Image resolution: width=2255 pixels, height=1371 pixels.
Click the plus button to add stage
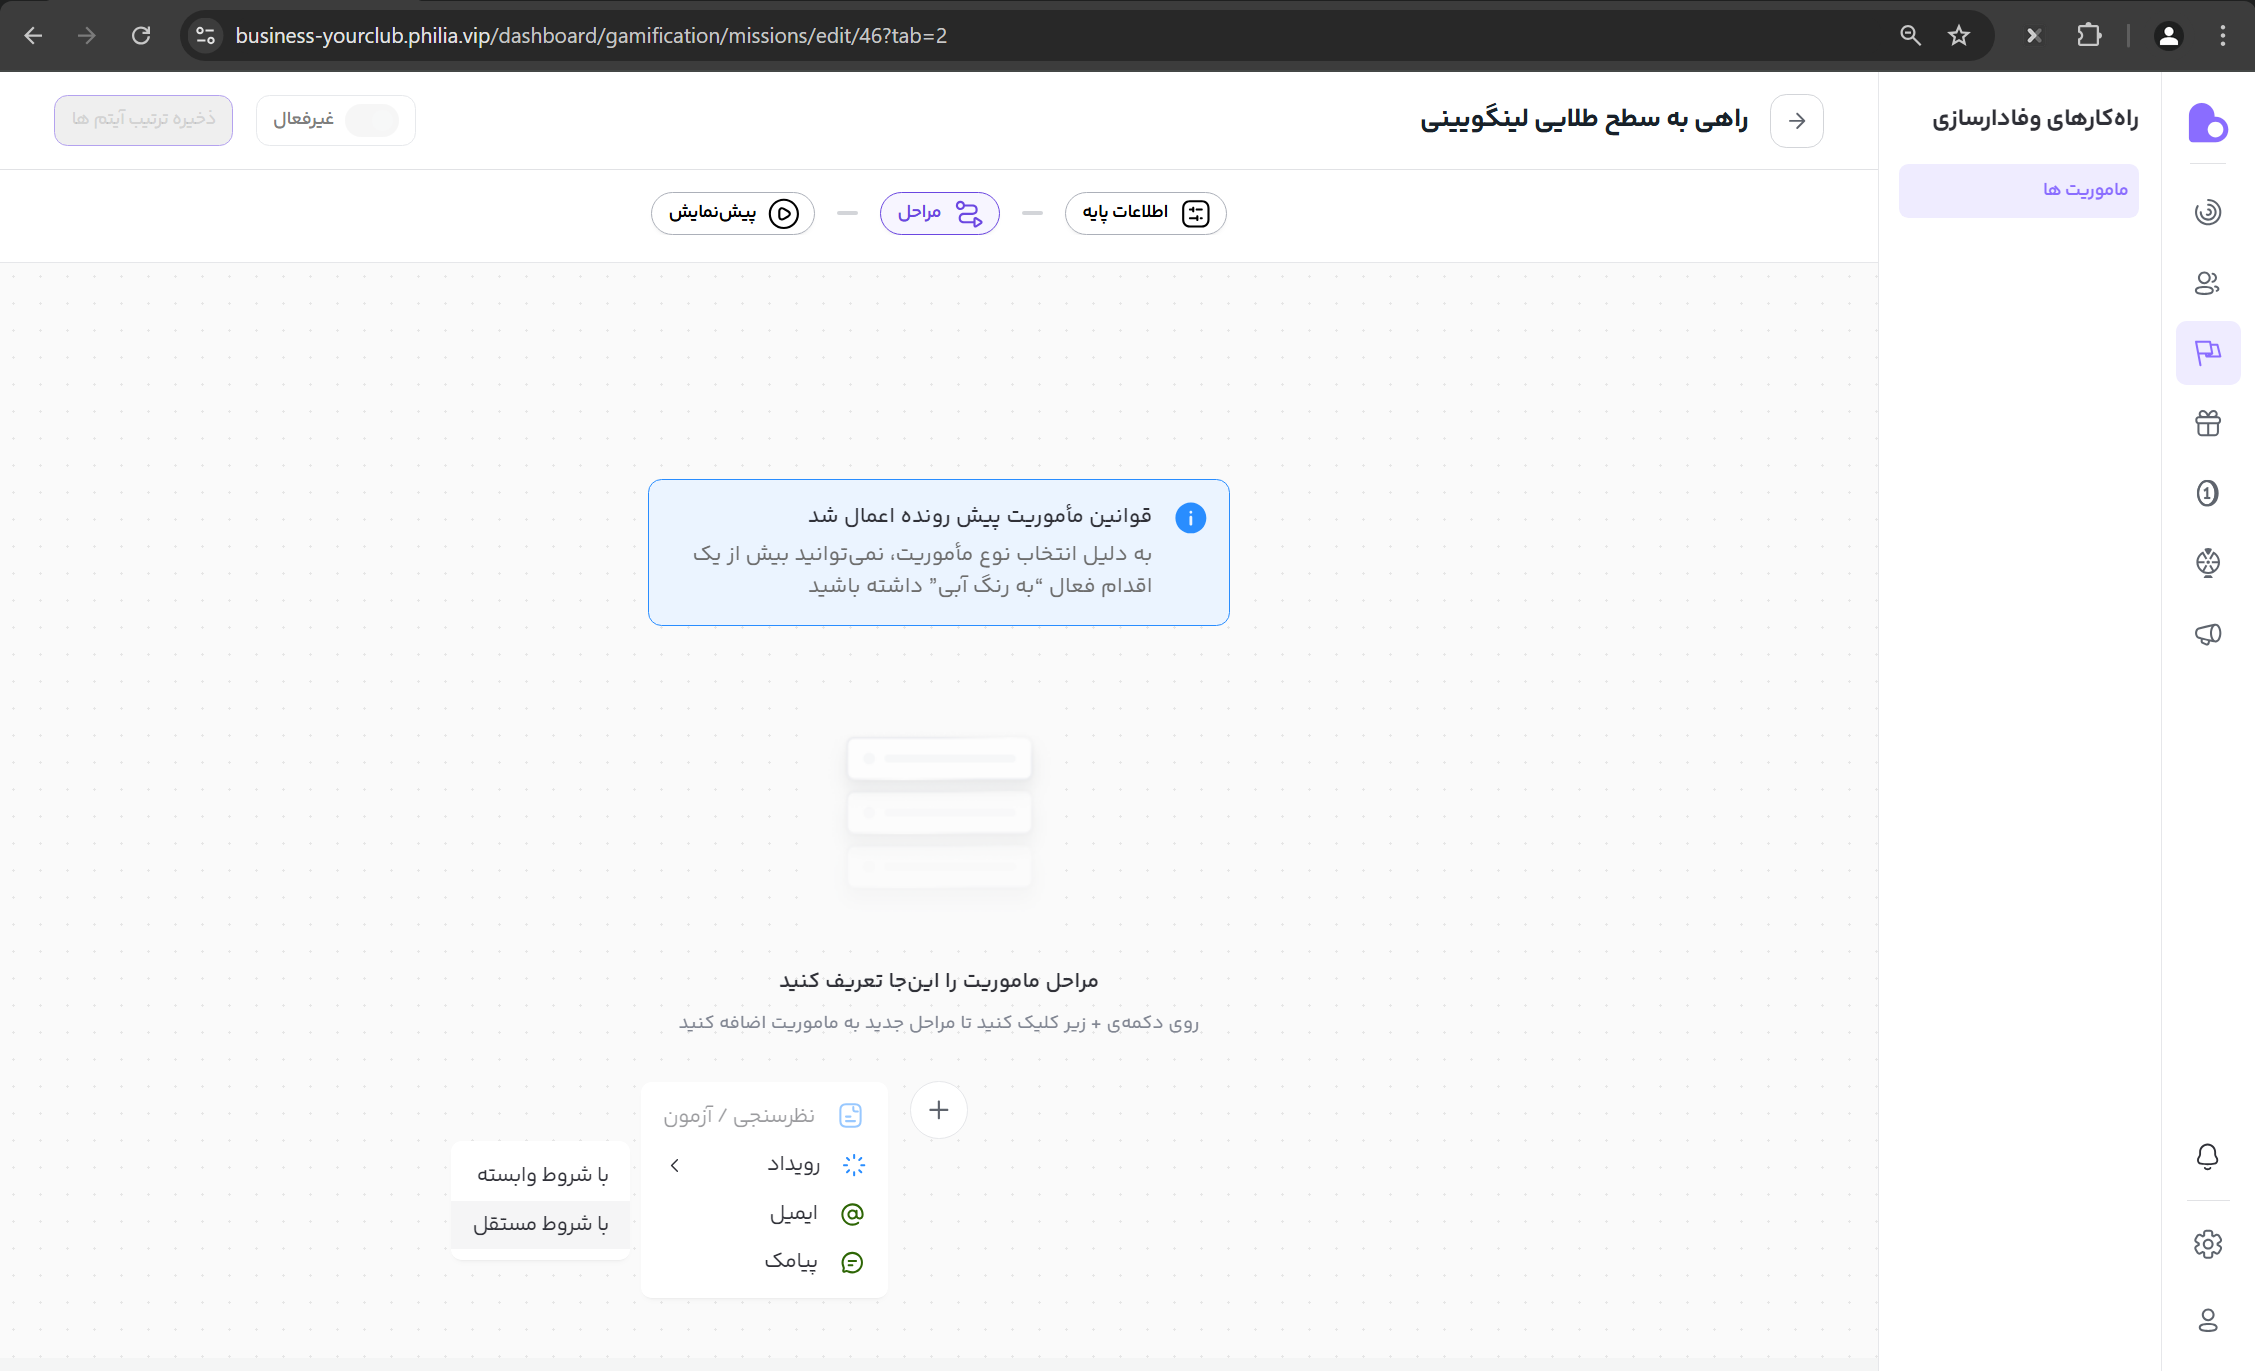(x=938, y=1110)
